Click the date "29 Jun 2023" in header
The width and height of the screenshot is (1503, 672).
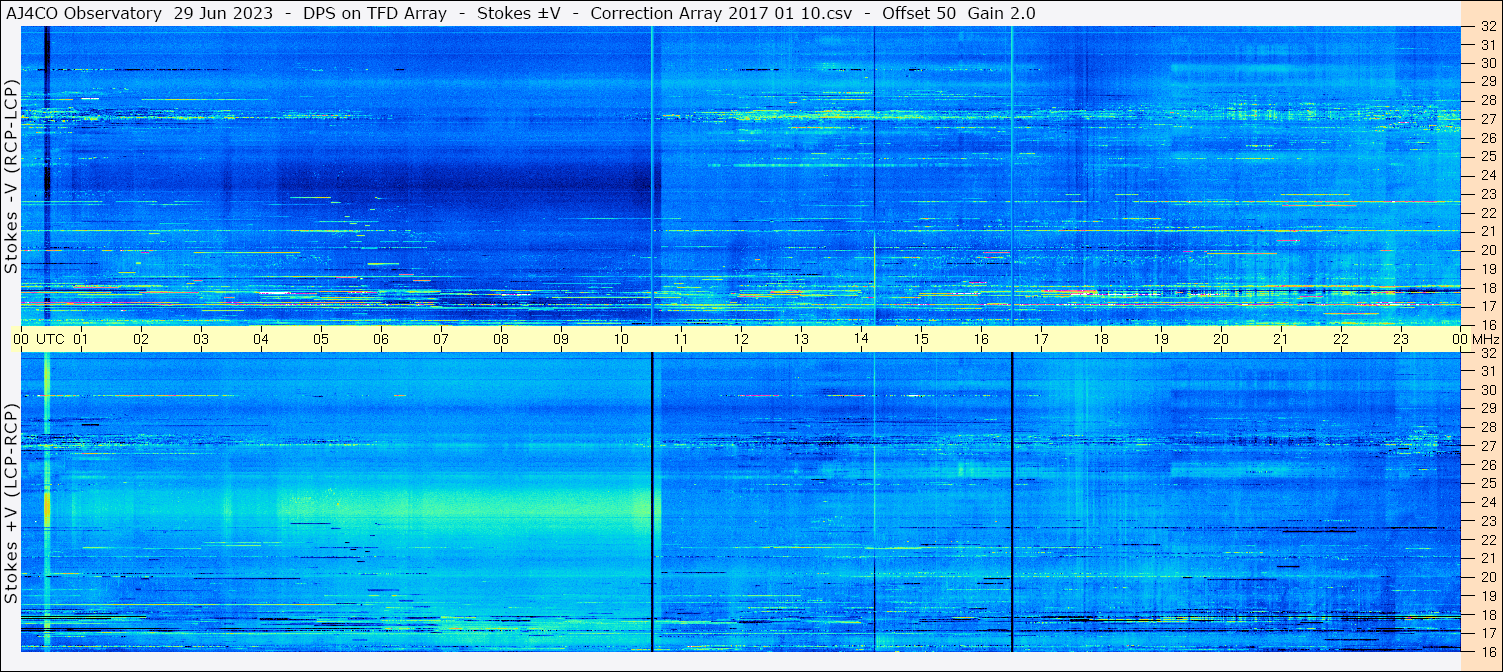click(225, 13)
